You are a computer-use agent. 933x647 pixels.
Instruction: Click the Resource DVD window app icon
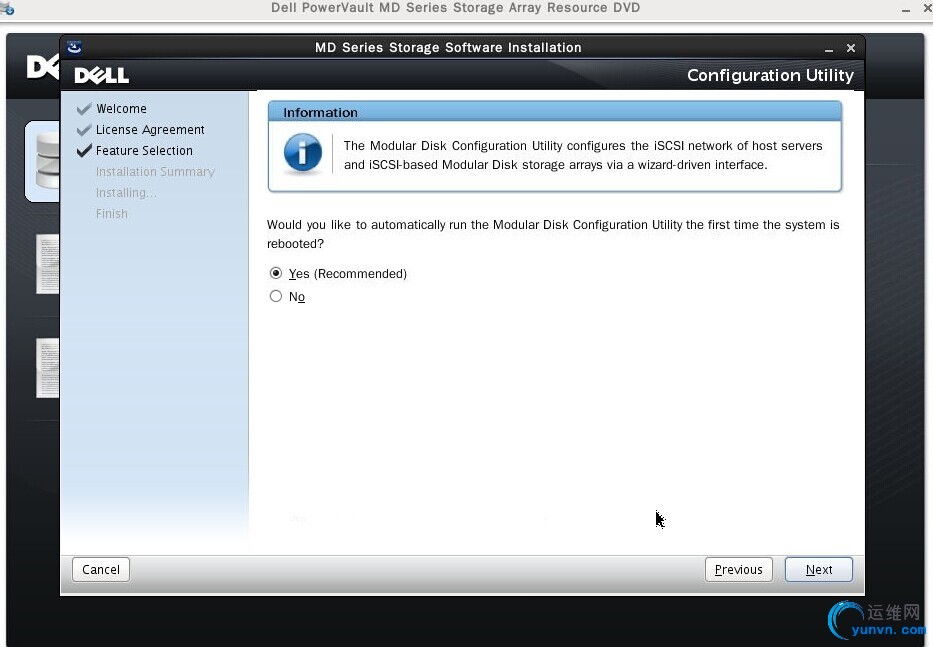pos(7,8)
